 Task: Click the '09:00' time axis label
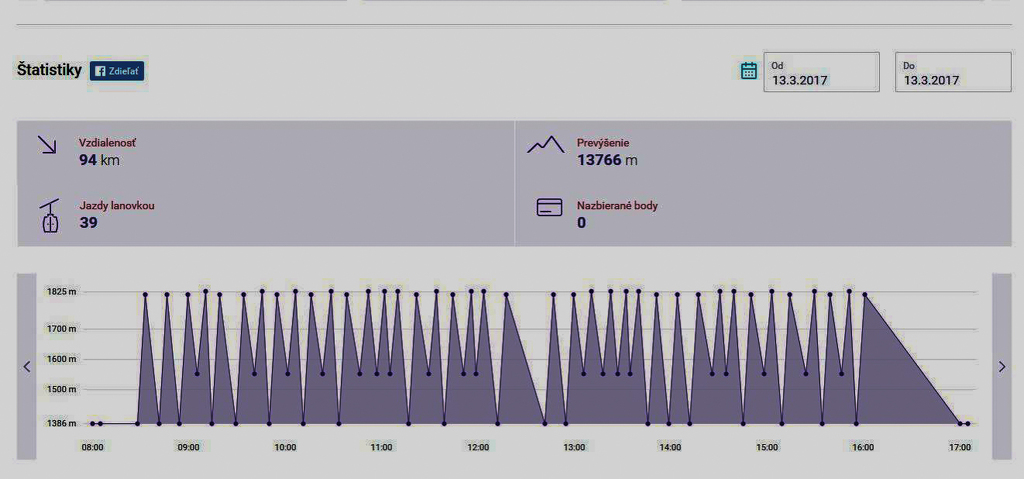pos(189,448)
